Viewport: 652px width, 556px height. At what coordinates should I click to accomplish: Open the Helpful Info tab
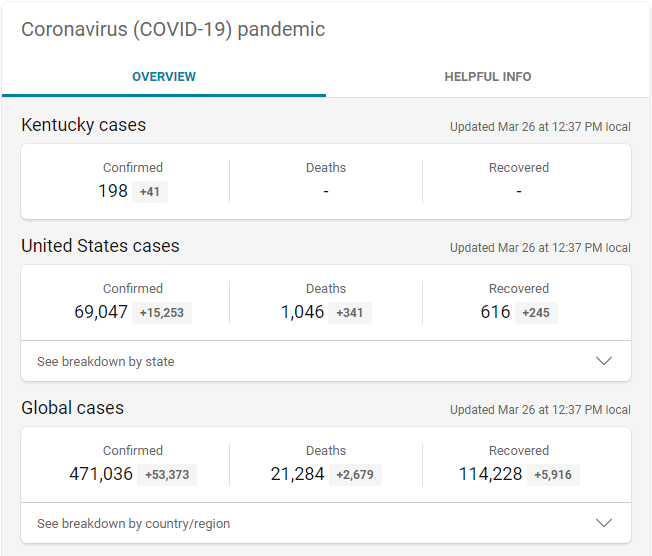(488, 77)
